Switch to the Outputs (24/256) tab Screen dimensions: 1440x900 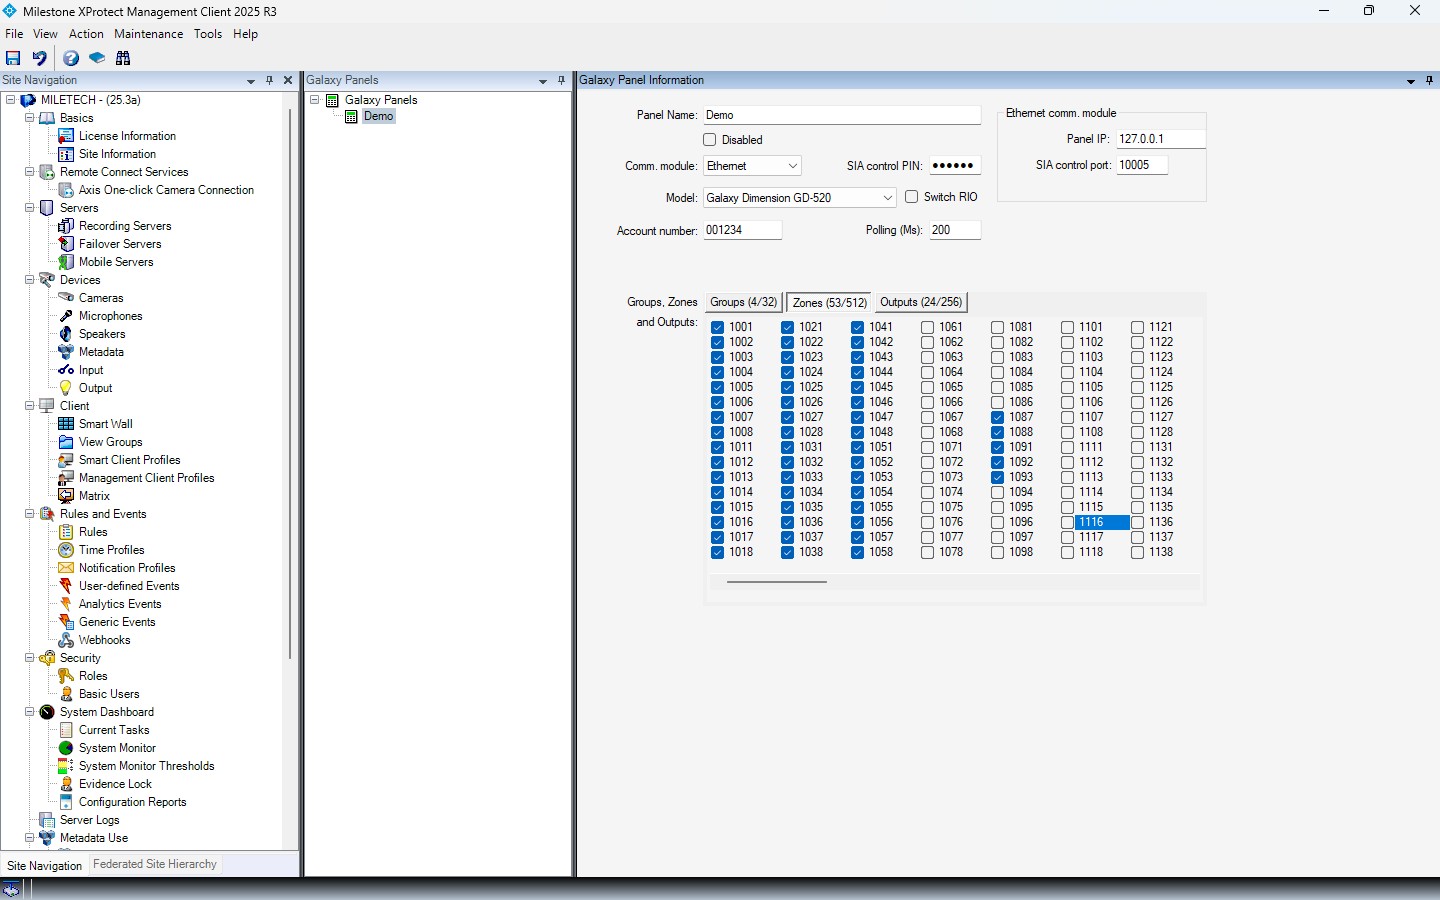pos(921,302)
